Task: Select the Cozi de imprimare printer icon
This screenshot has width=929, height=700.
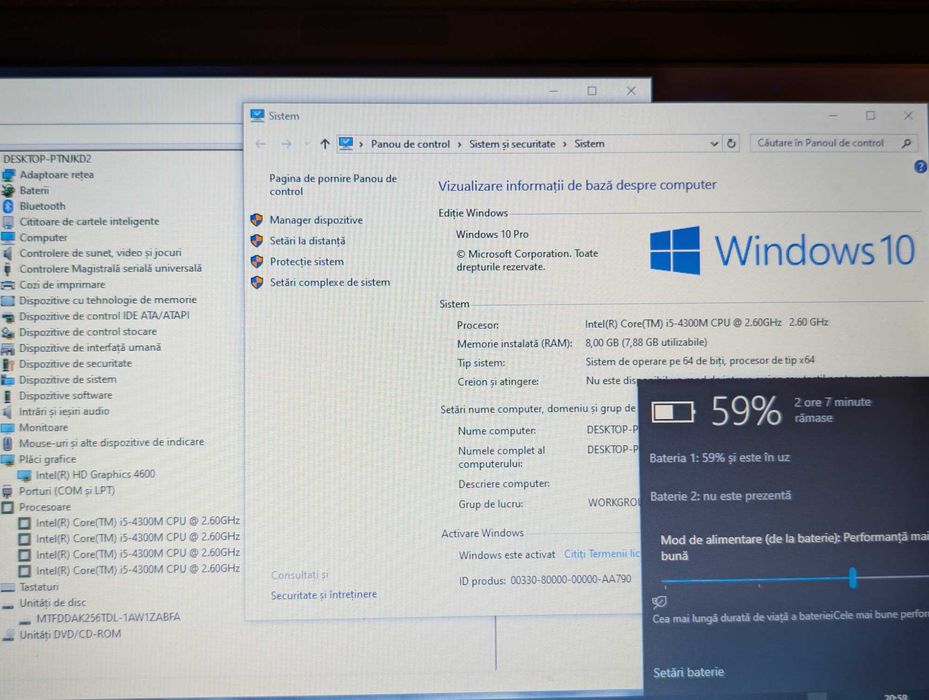Action: pos(8,285)
